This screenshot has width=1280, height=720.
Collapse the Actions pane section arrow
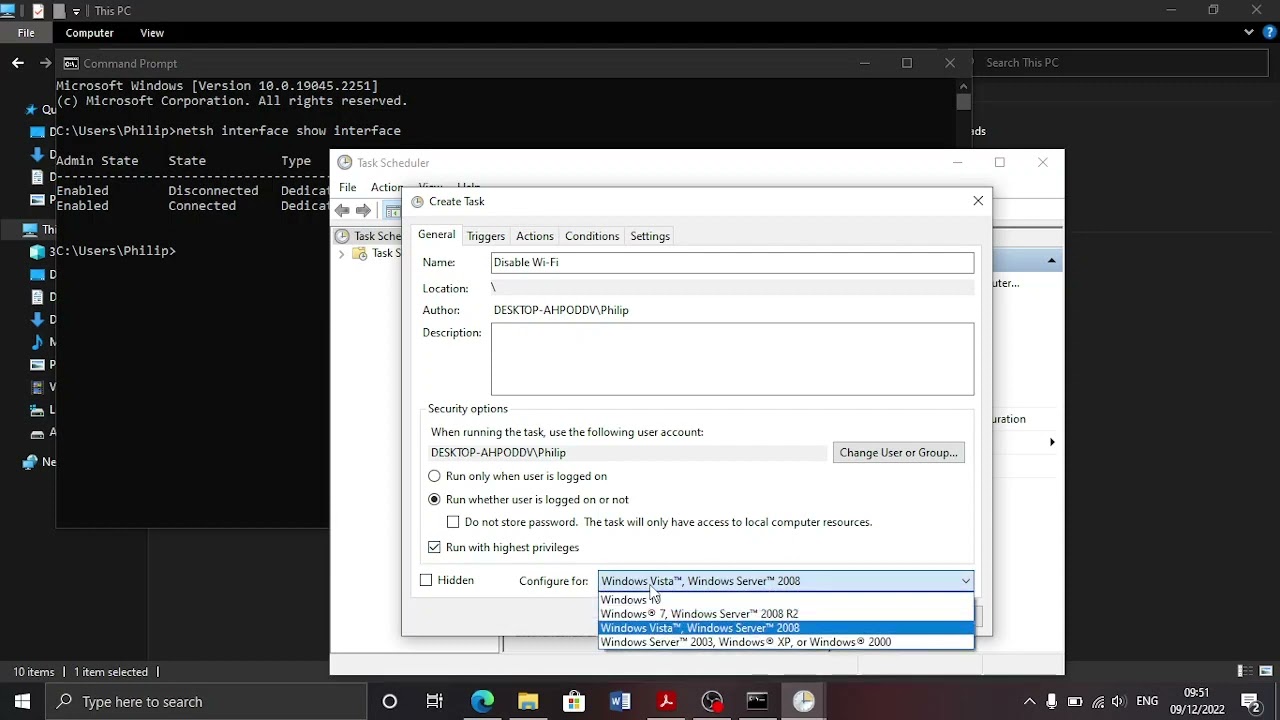click(1051, 261)
